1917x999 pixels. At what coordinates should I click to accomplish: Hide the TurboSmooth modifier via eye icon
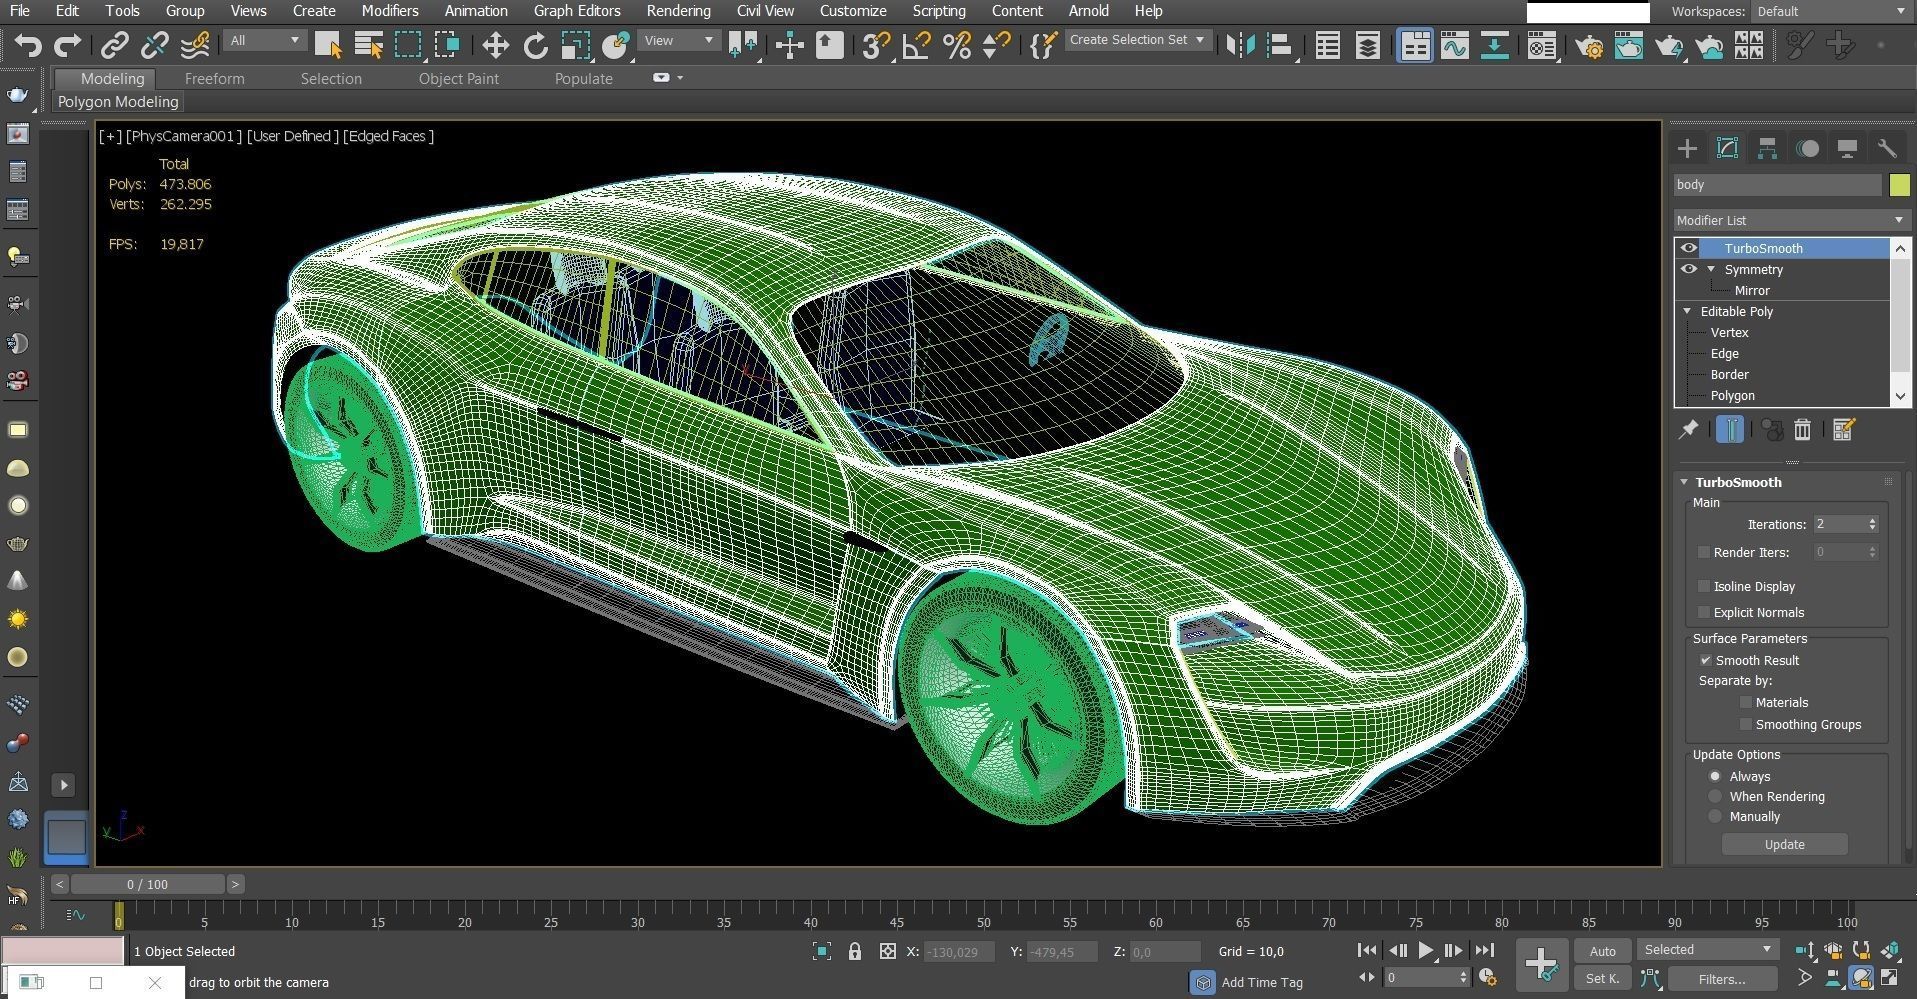pos(1689,248)
